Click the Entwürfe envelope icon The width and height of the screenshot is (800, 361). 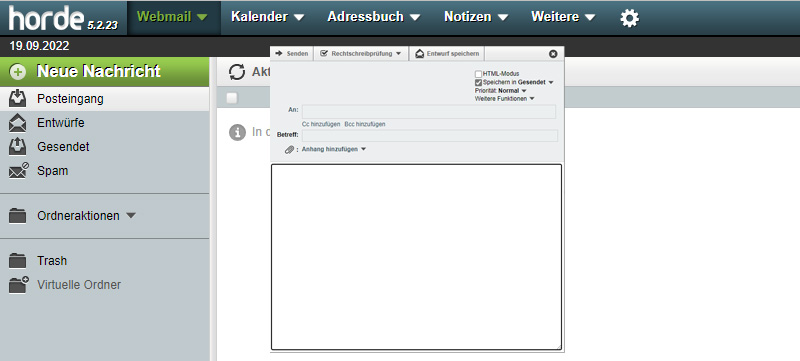[x=18, y=123]
